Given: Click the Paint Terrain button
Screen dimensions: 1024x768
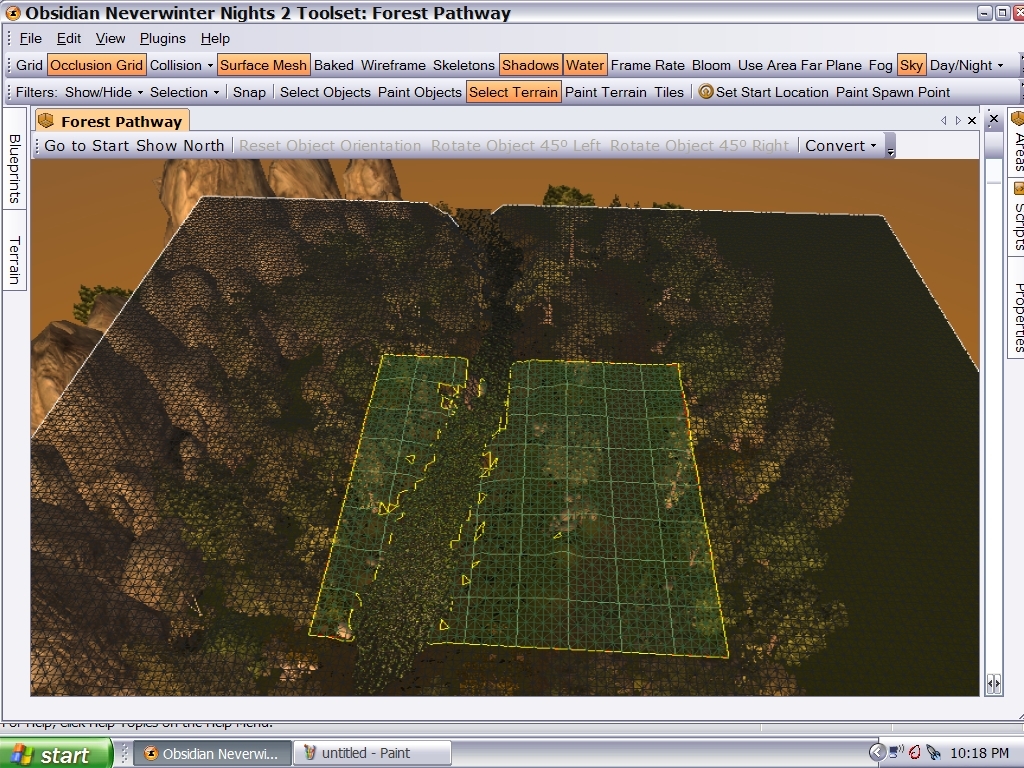Looking at the screenshot, I should [605, 92].
